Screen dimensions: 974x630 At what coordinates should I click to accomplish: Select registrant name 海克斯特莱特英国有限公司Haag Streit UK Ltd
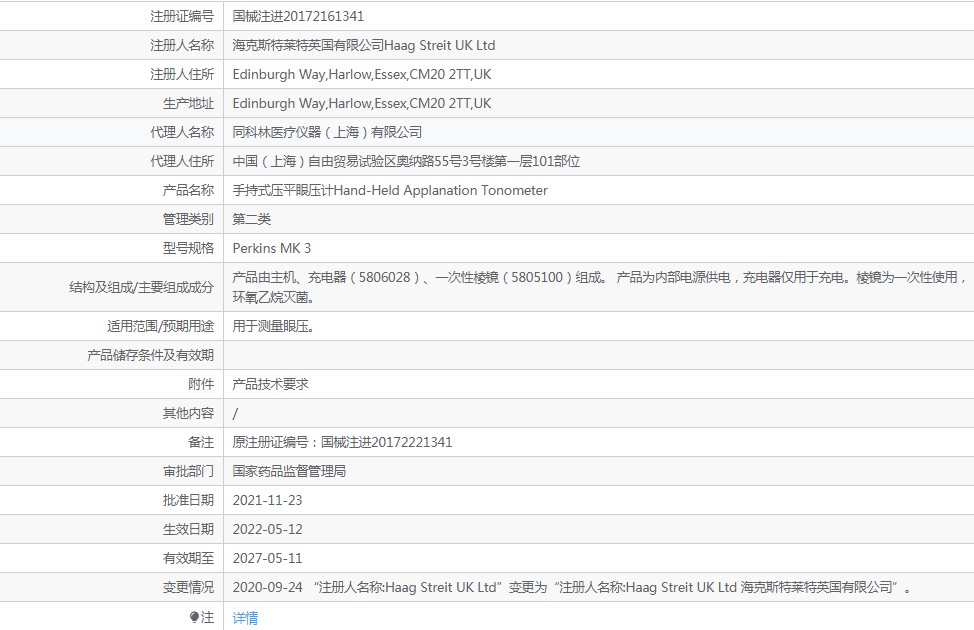(364, 45)
